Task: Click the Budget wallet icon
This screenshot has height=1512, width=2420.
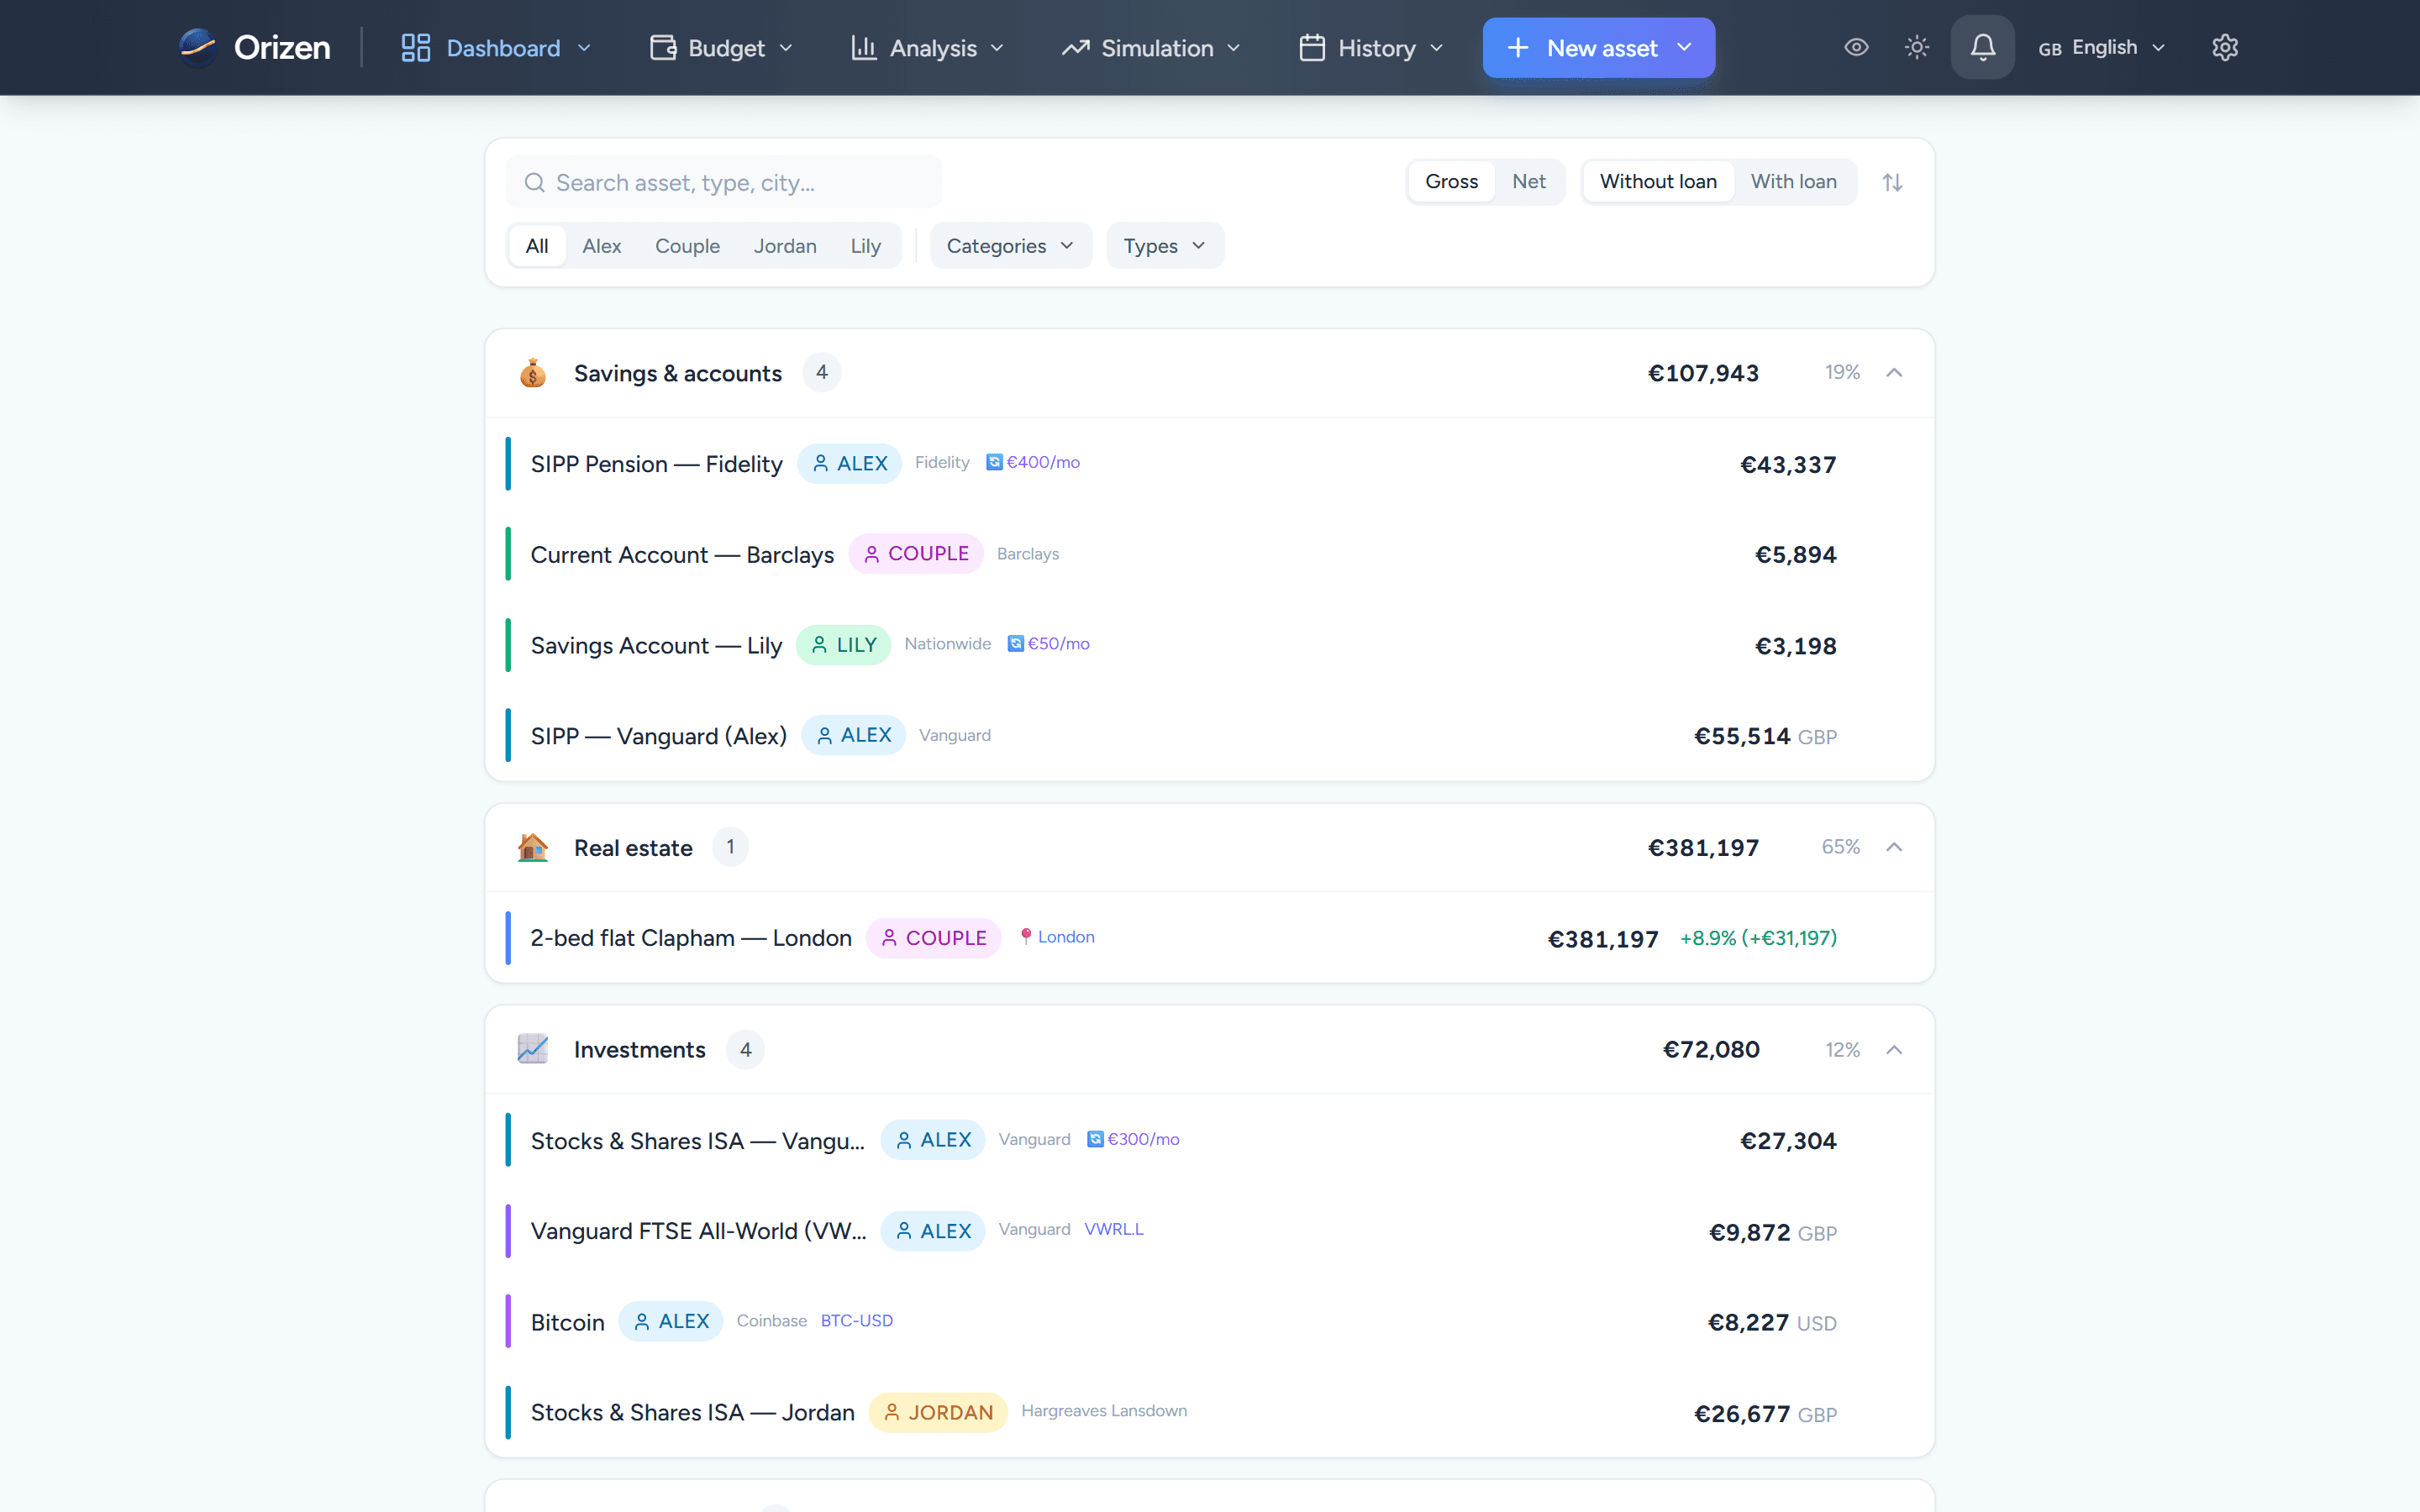Action: (x=663, y=47)
